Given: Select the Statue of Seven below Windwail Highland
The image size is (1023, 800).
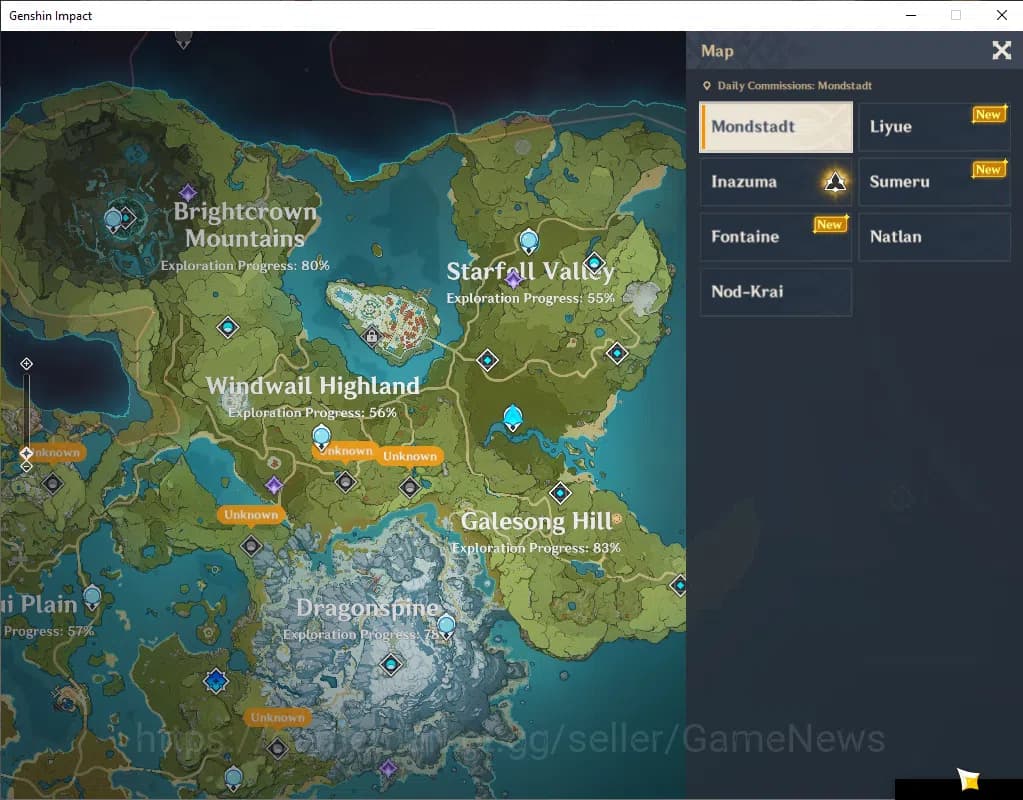Looking at the screenshot, I should pos(321,437).
